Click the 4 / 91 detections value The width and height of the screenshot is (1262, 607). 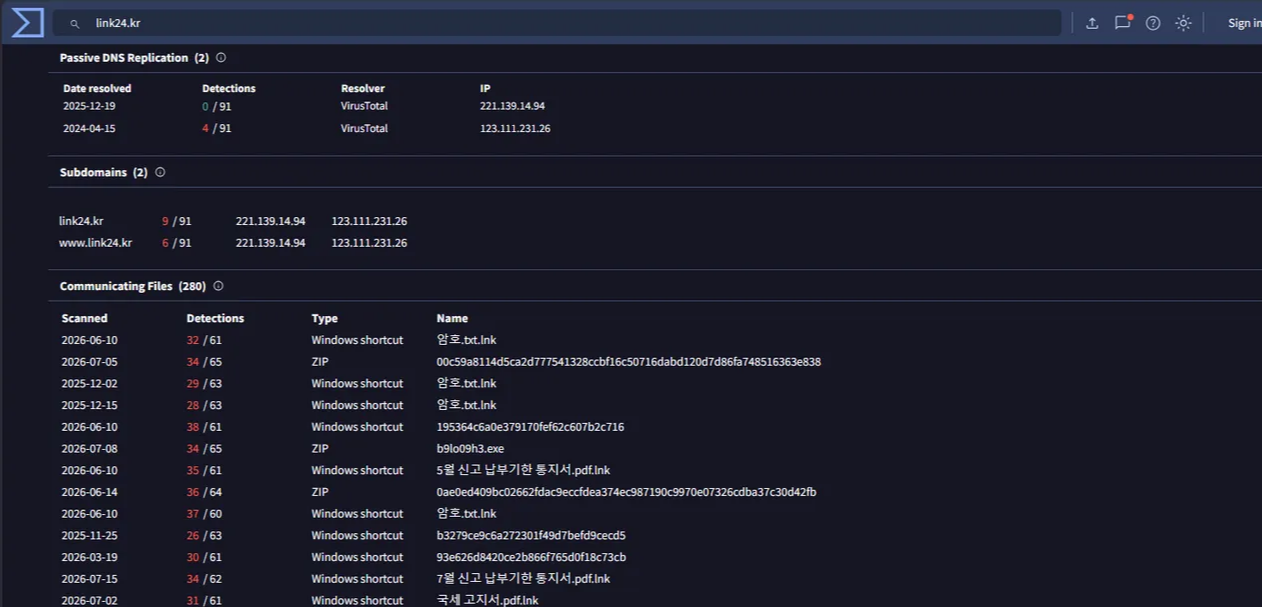[216, 128]
